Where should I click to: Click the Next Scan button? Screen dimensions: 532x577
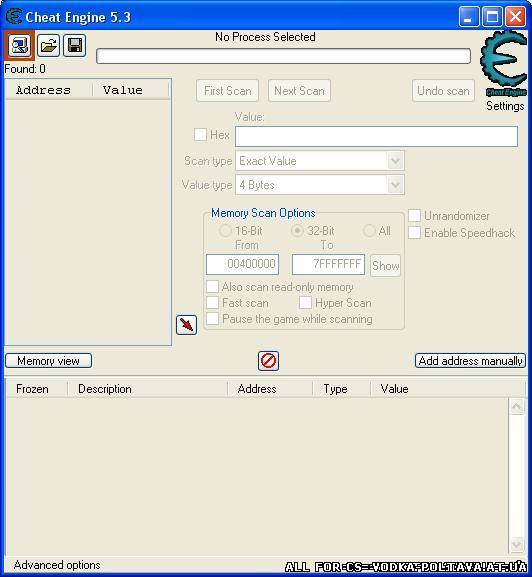[299, 91]
